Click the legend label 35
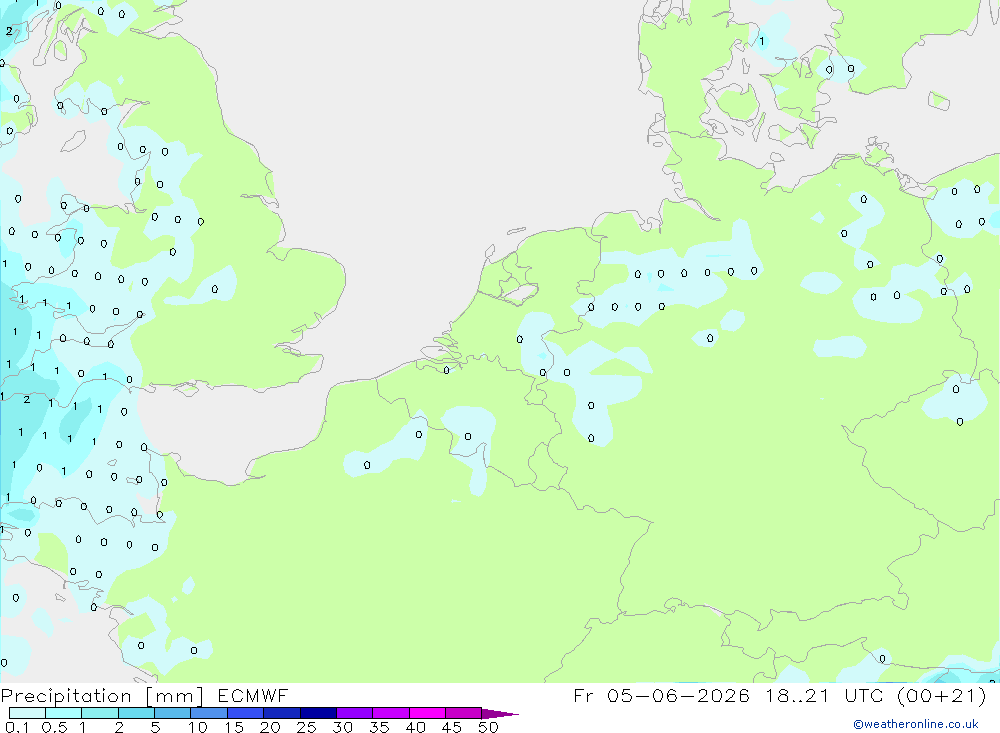The width and height of the screenshot is (1000, 733). tap(379, 727)
